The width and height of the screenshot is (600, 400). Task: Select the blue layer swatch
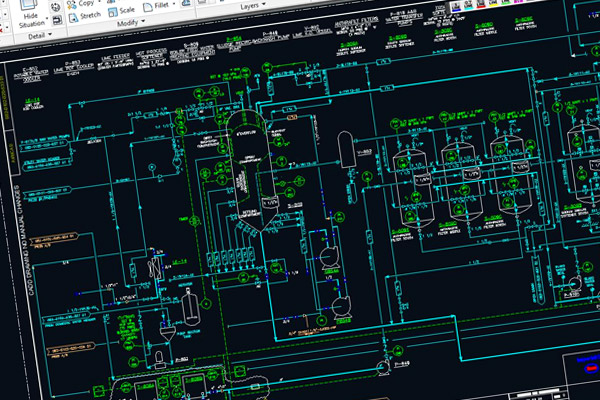[456, 6]
